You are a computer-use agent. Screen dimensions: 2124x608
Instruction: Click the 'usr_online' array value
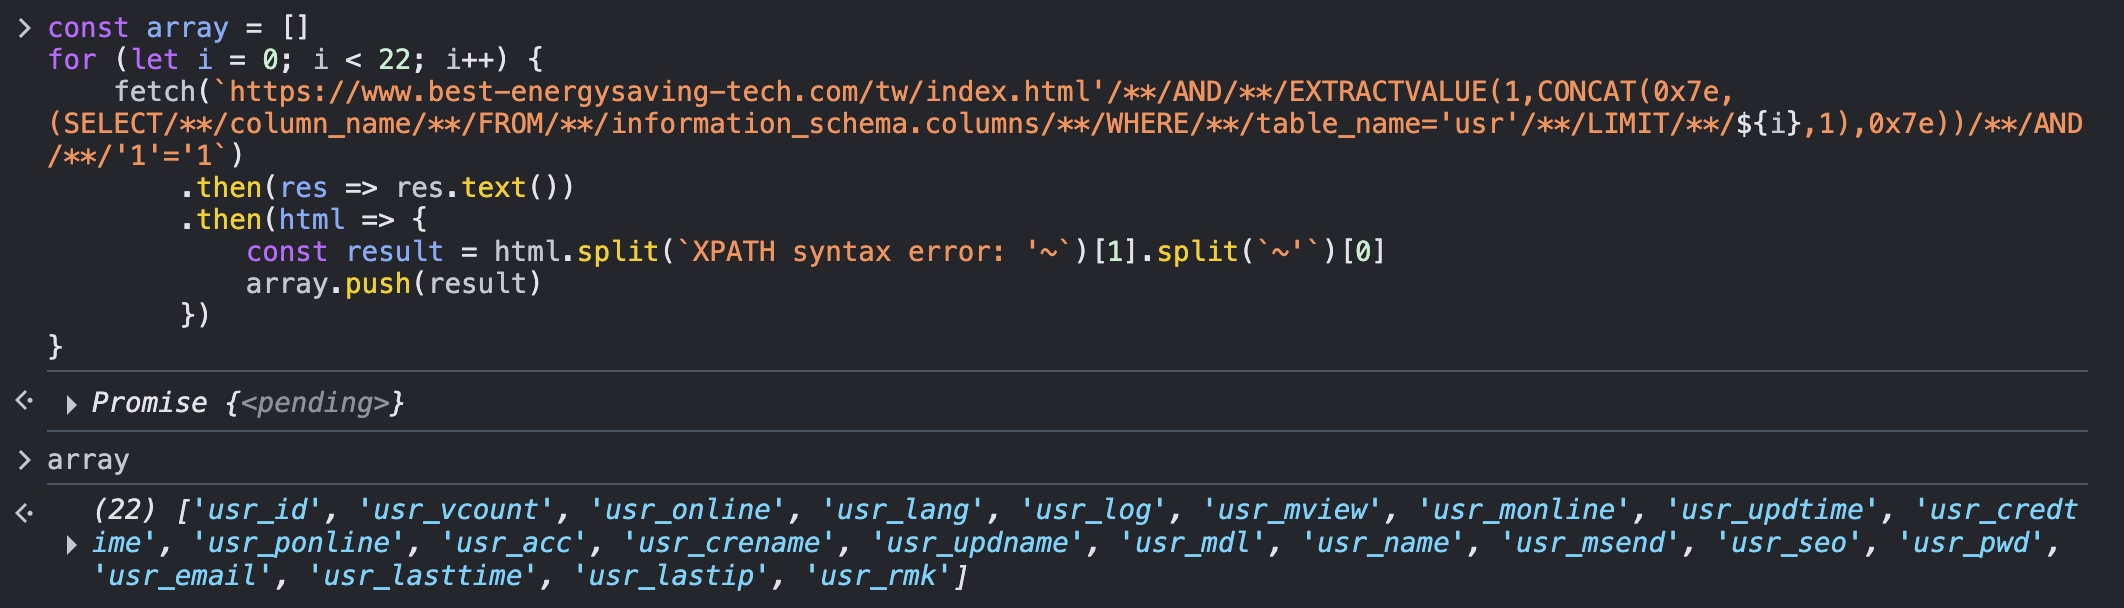[687, 509]
